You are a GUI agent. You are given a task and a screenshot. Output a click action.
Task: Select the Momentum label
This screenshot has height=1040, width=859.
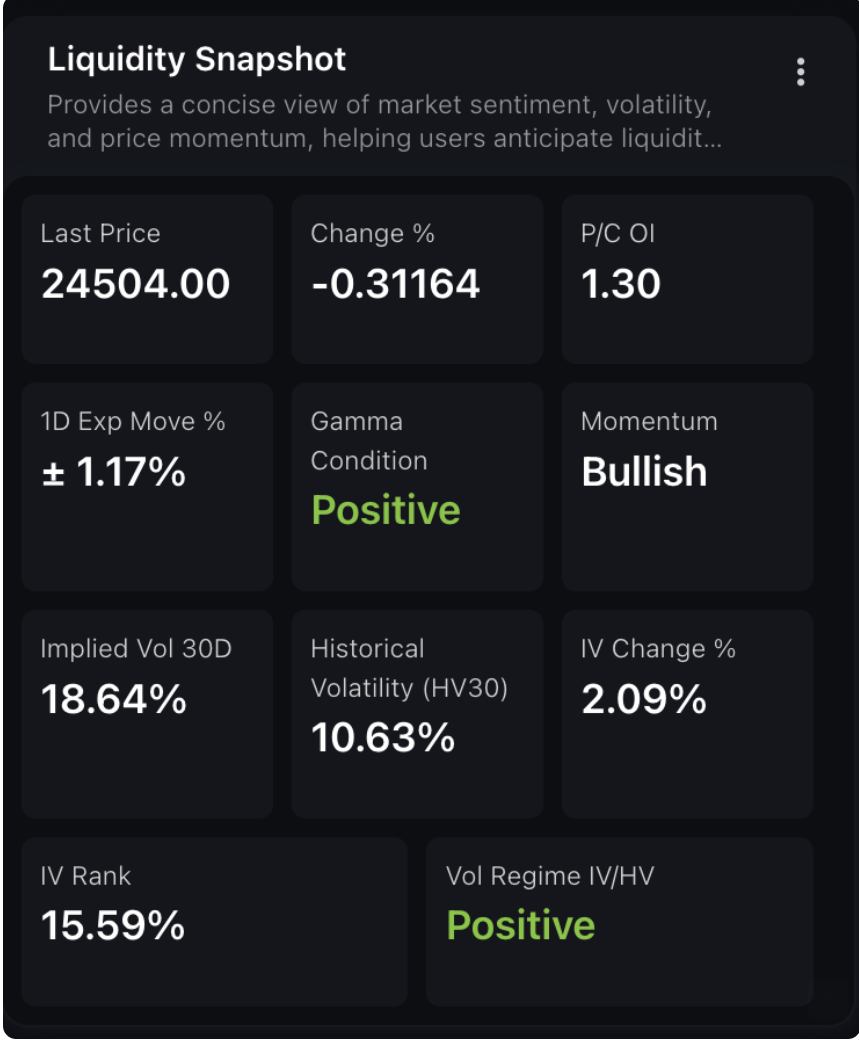pyautogui.click(x=649, y=421)
